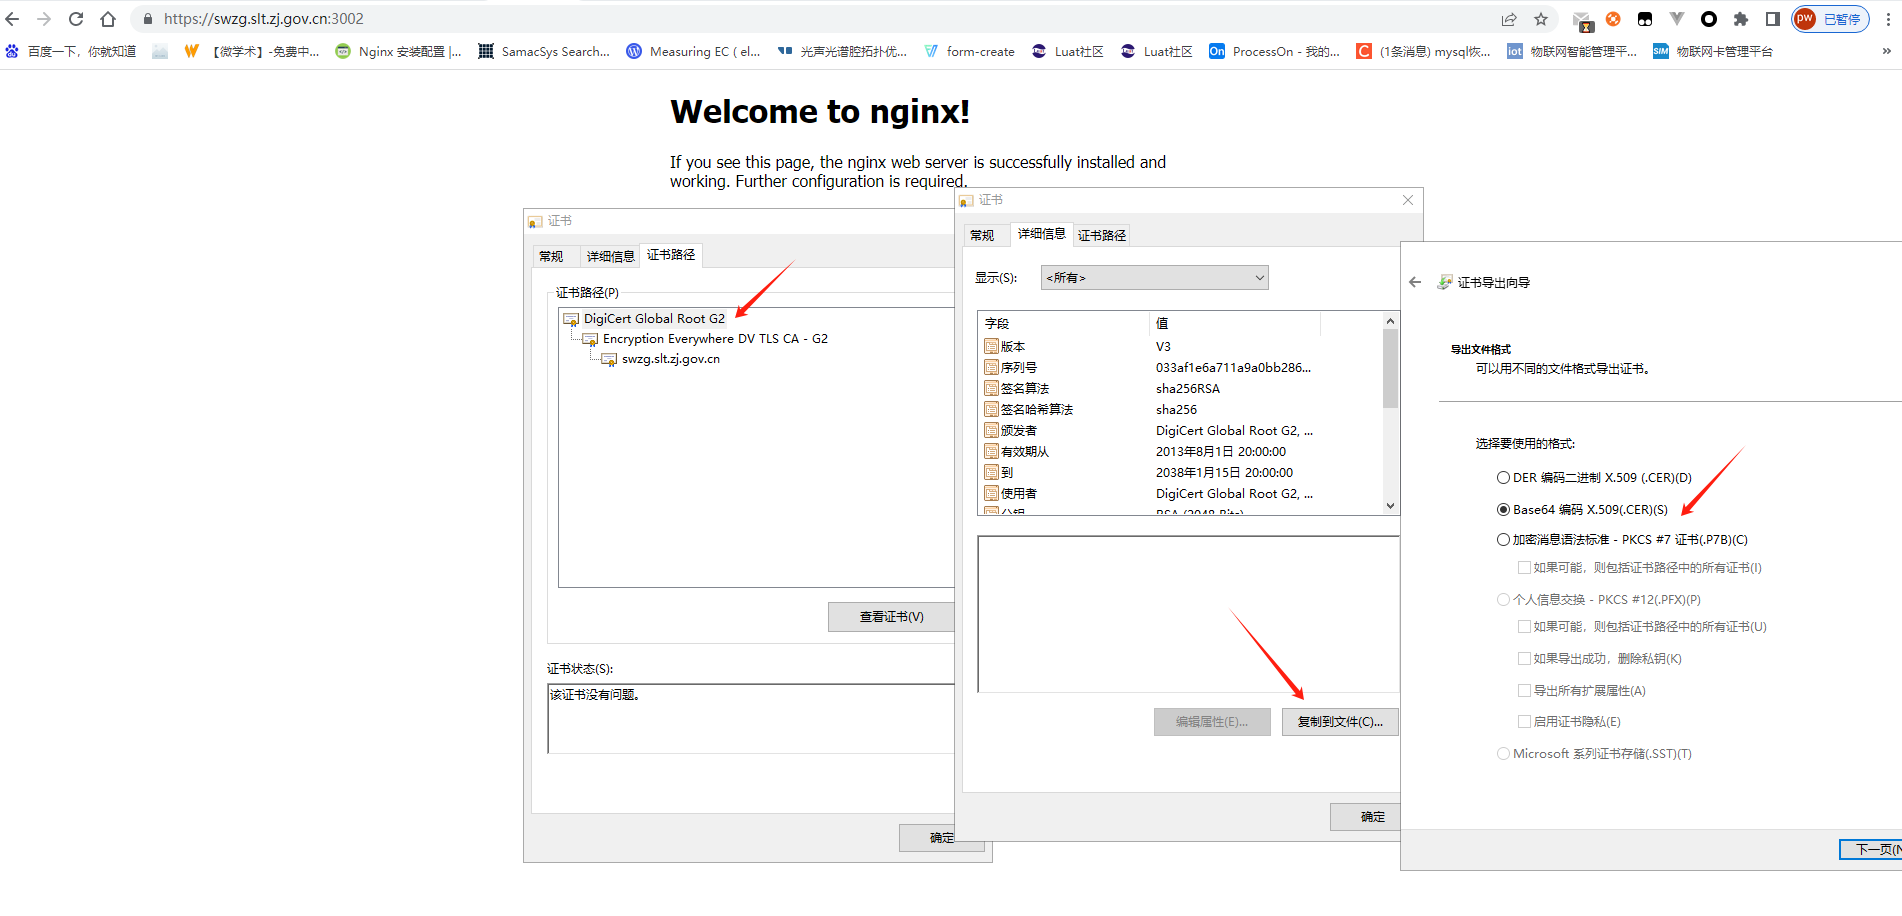Show more bookmarks with the double chevron
The image size is (1902, 916).
[x=1887, y=51]
